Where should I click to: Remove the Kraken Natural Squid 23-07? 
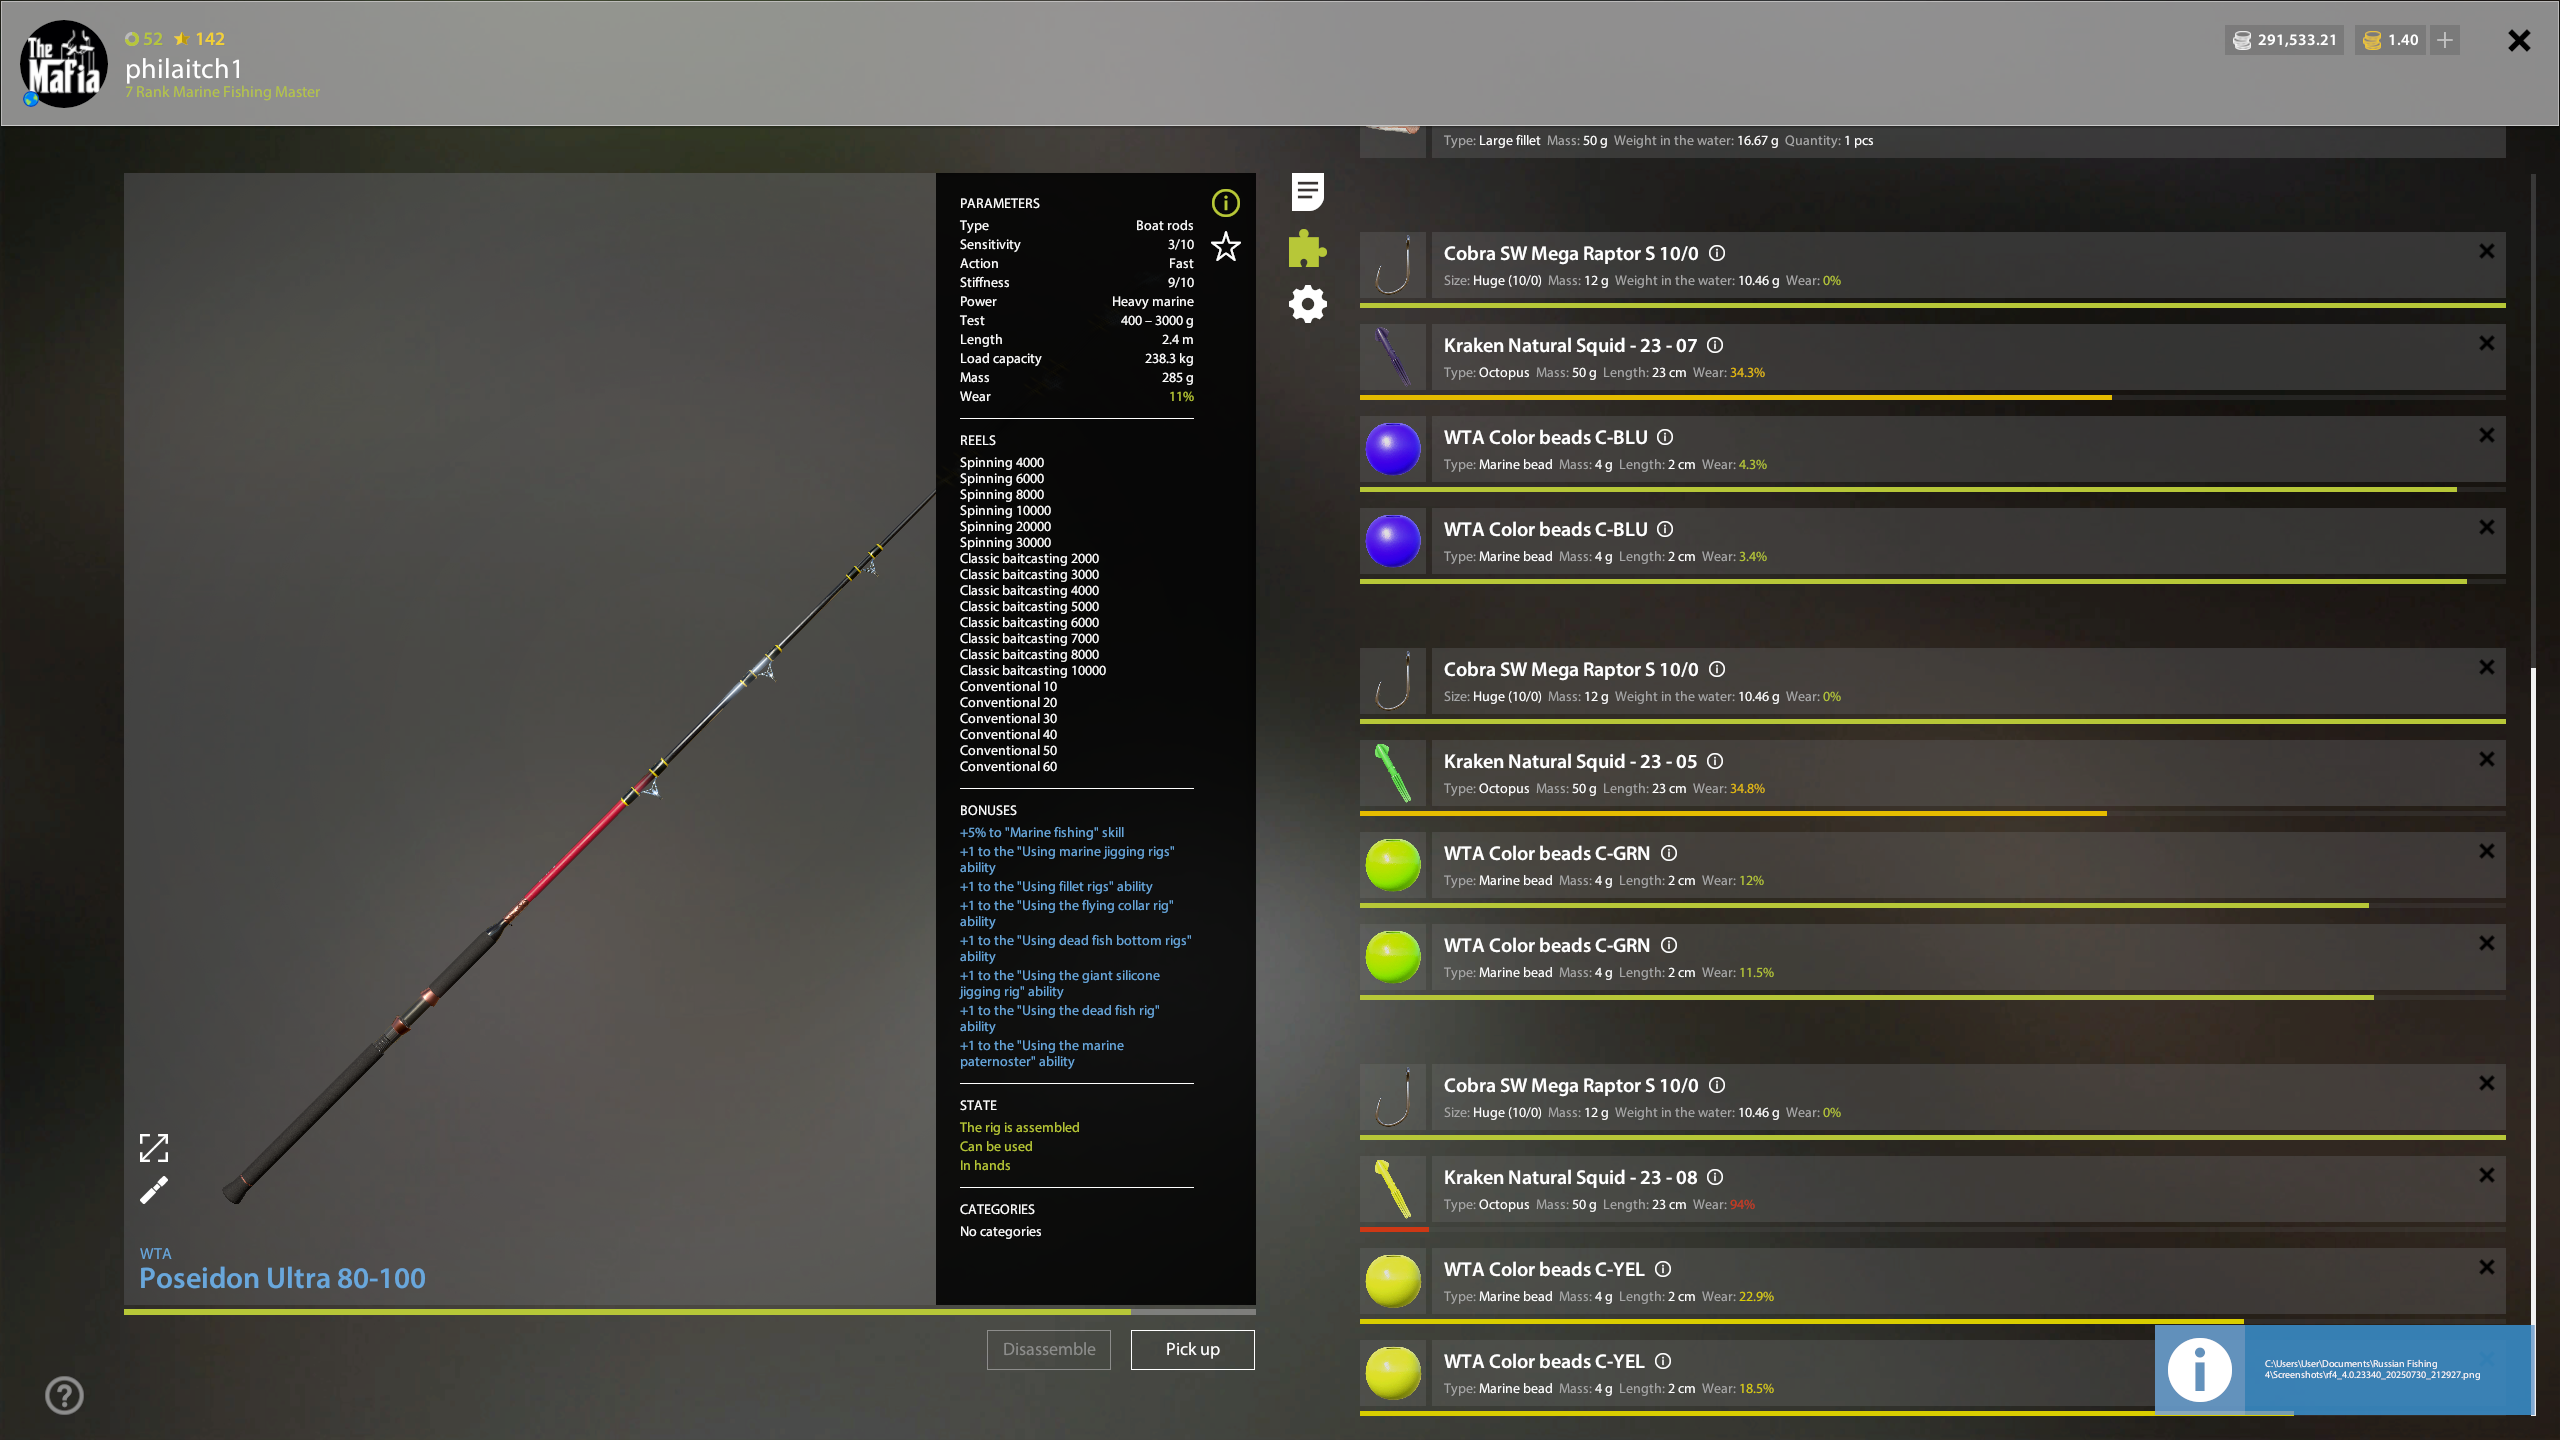2486,344
